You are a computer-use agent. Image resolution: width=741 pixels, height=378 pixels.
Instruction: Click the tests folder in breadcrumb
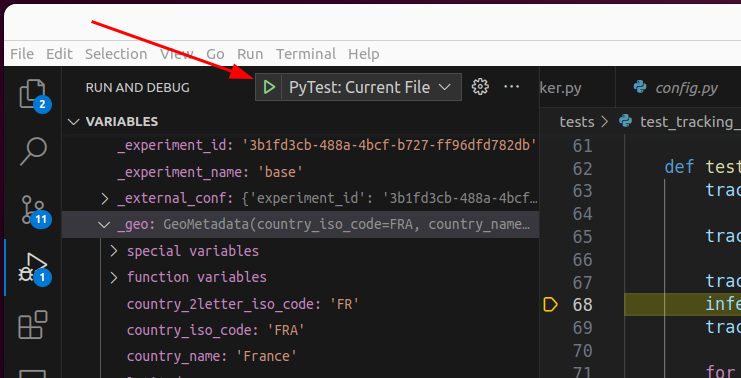(x=577, y=122)
